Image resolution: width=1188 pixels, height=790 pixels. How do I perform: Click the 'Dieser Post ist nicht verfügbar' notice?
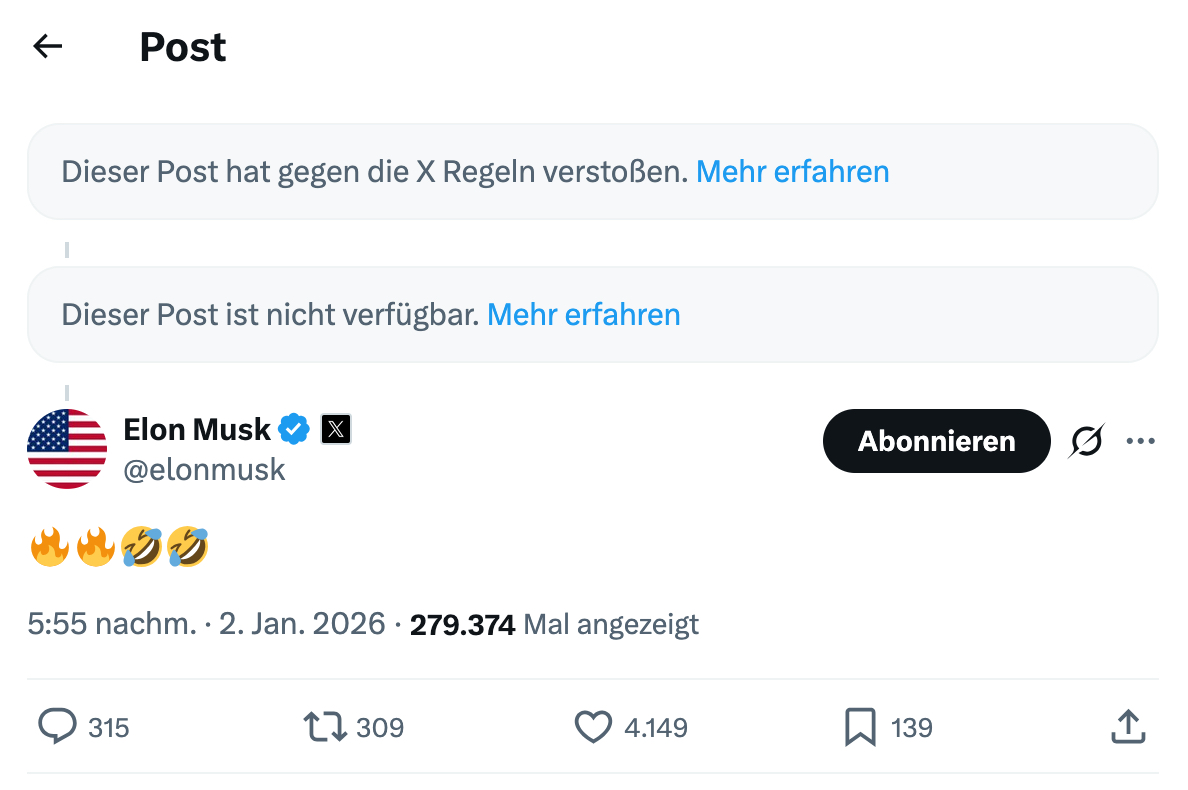270,315
